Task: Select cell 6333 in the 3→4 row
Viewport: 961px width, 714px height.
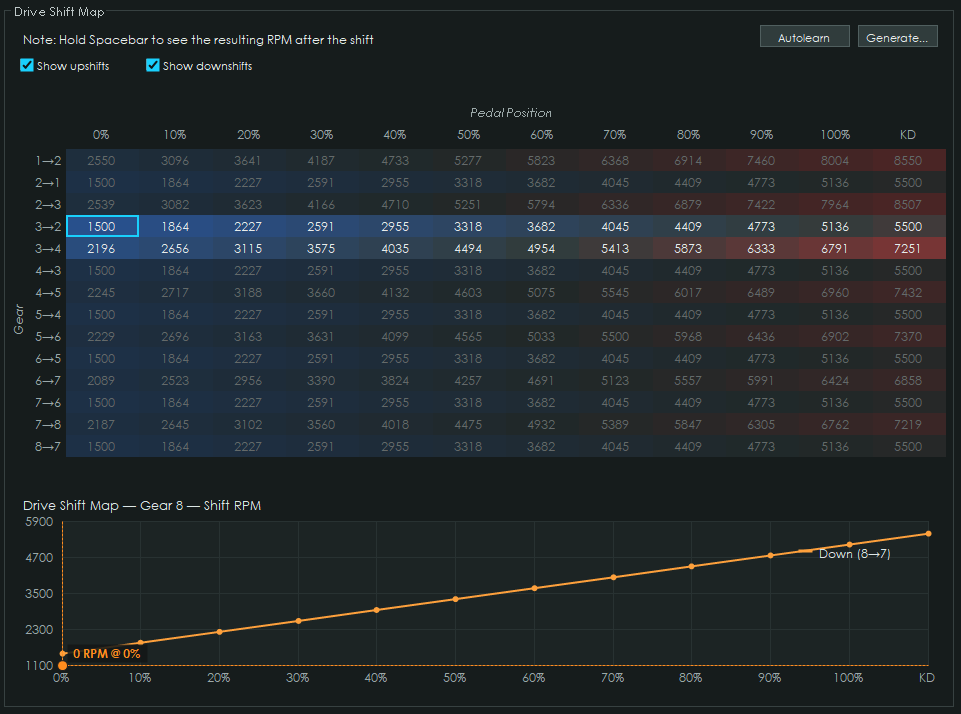Action: 761,249
